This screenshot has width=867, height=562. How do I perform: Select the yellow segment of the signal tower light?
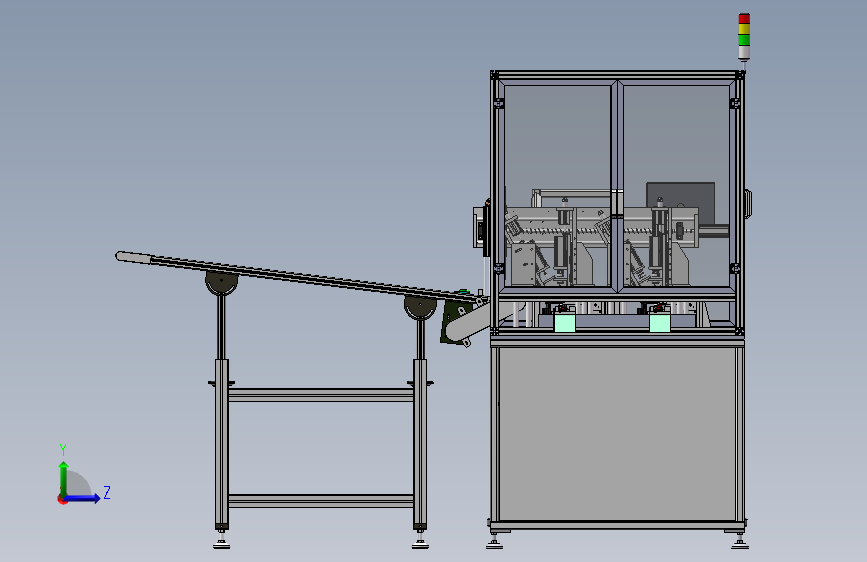[x=744, y=29]
